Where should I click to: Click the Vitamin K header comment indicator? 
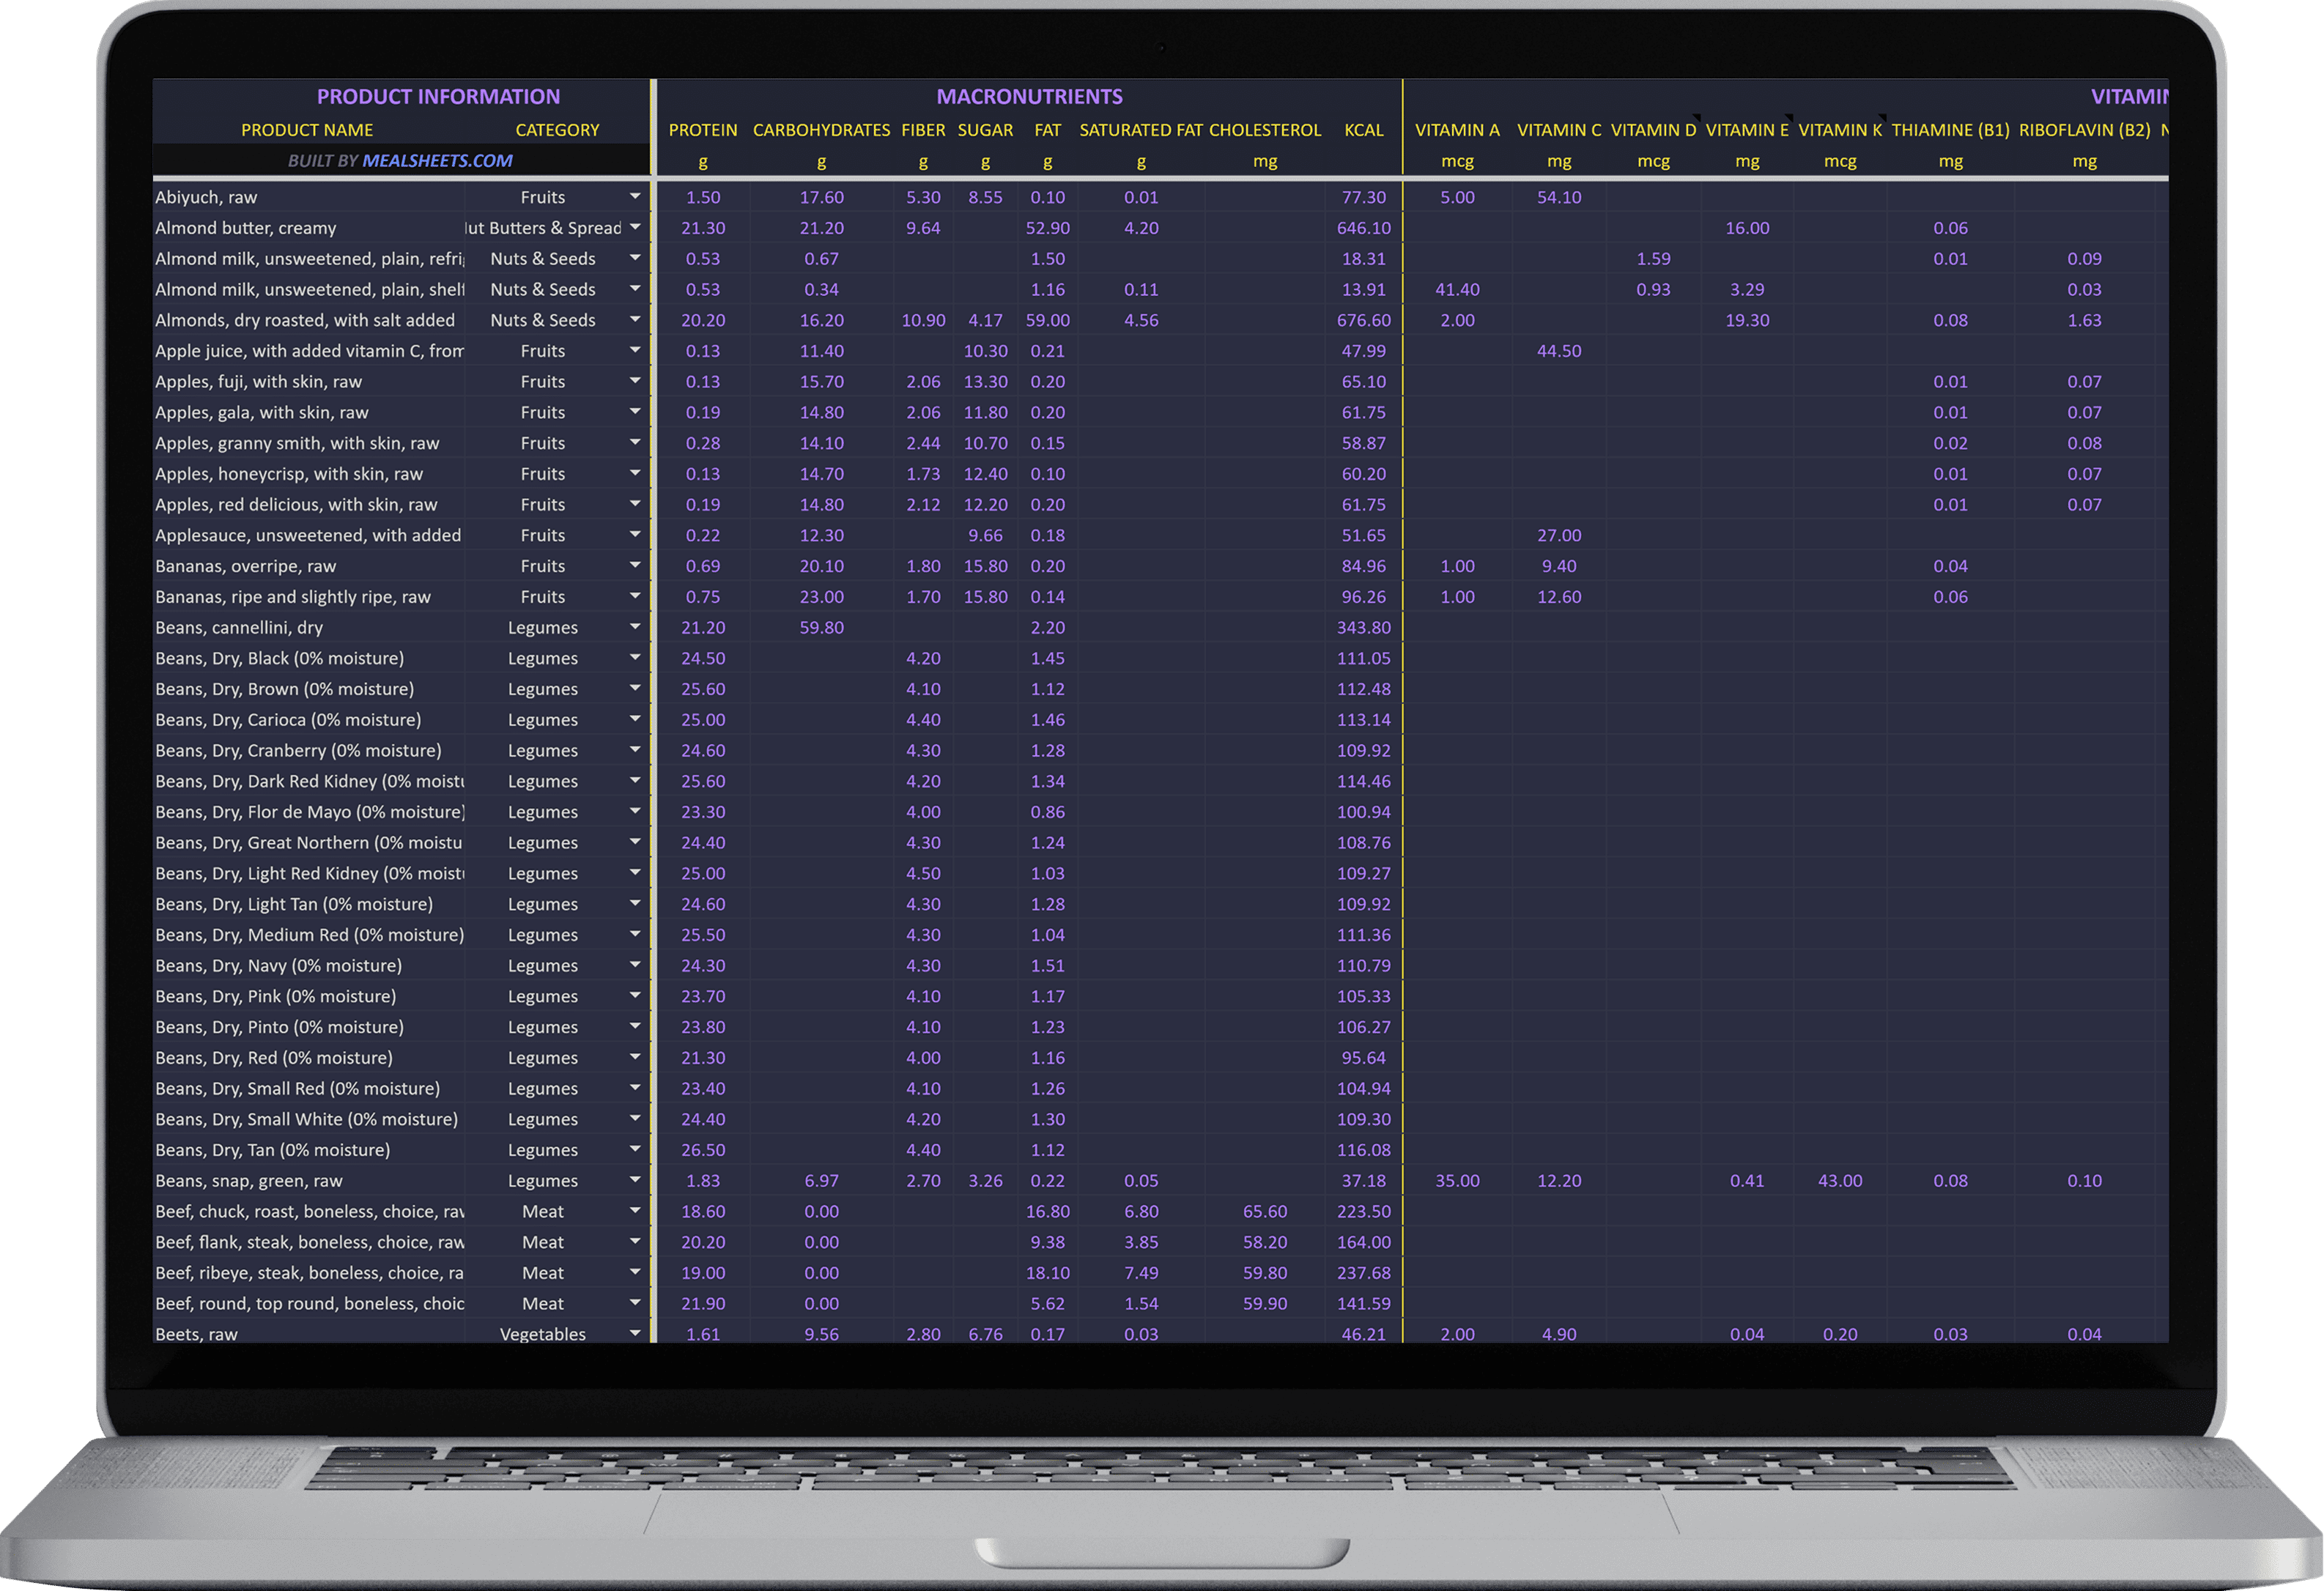tap(1882, 117)
